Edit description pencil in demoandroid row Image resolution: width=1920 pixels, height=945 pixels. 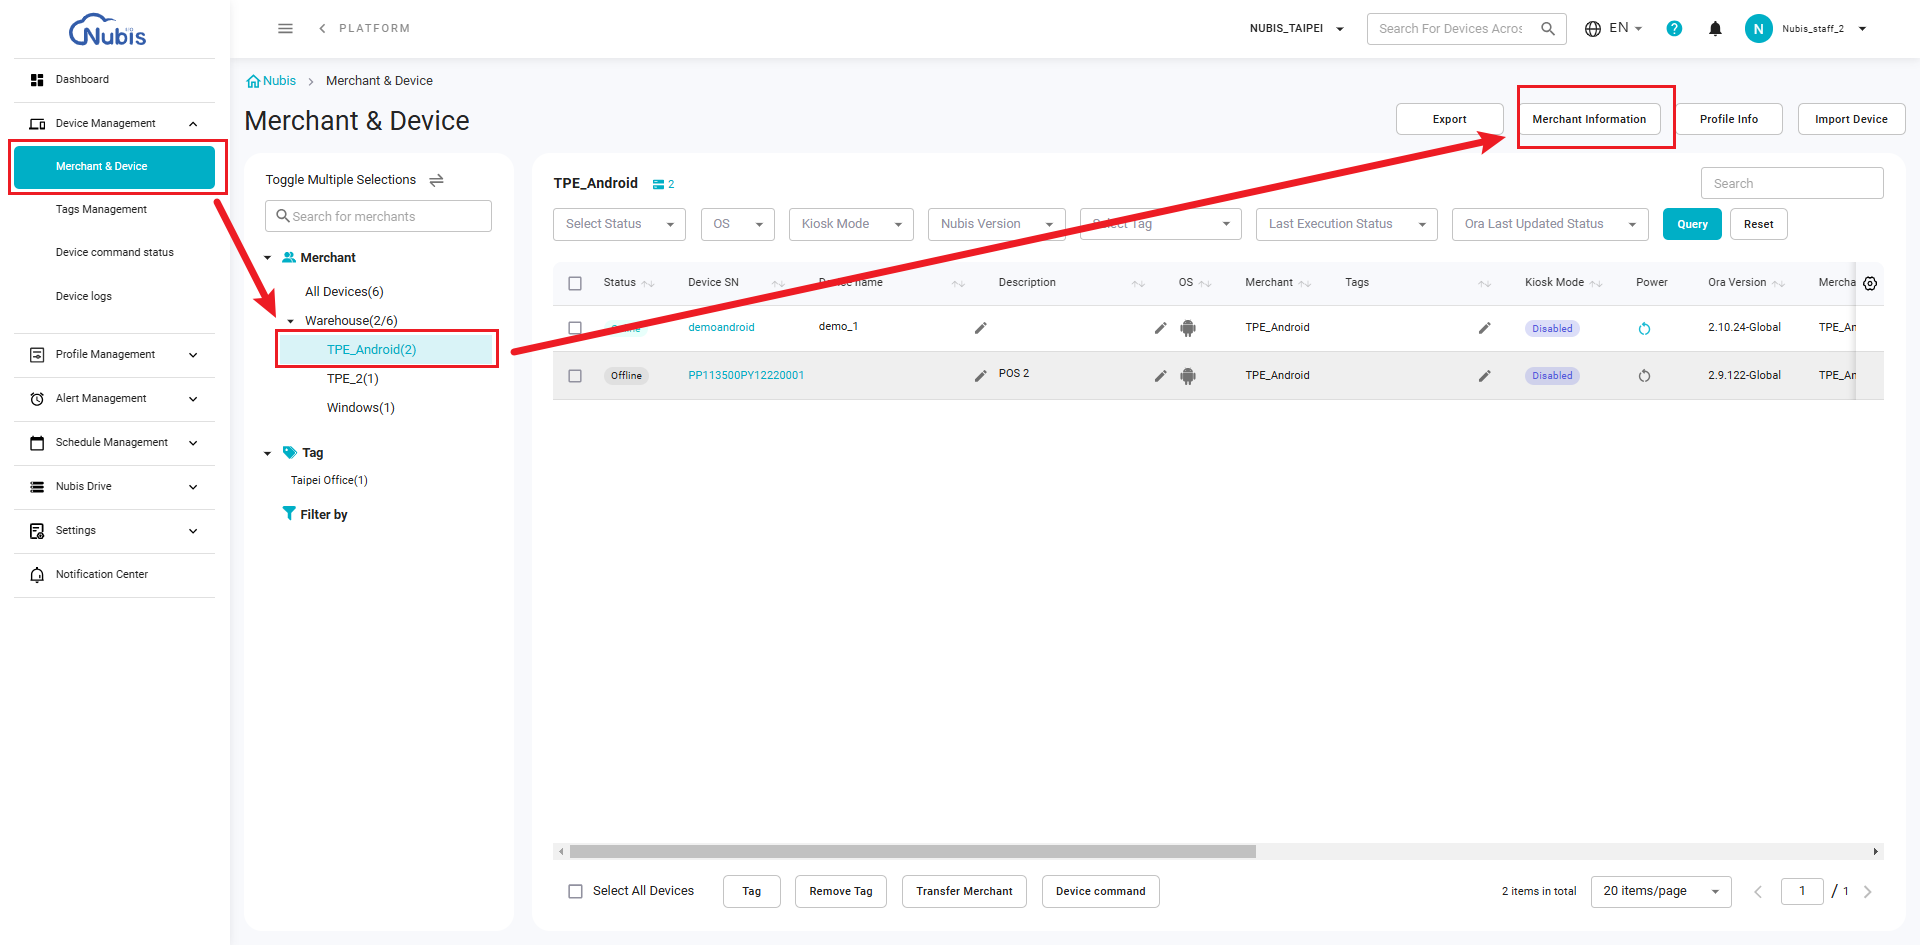pyautogui.click(x=1160, y=328)
